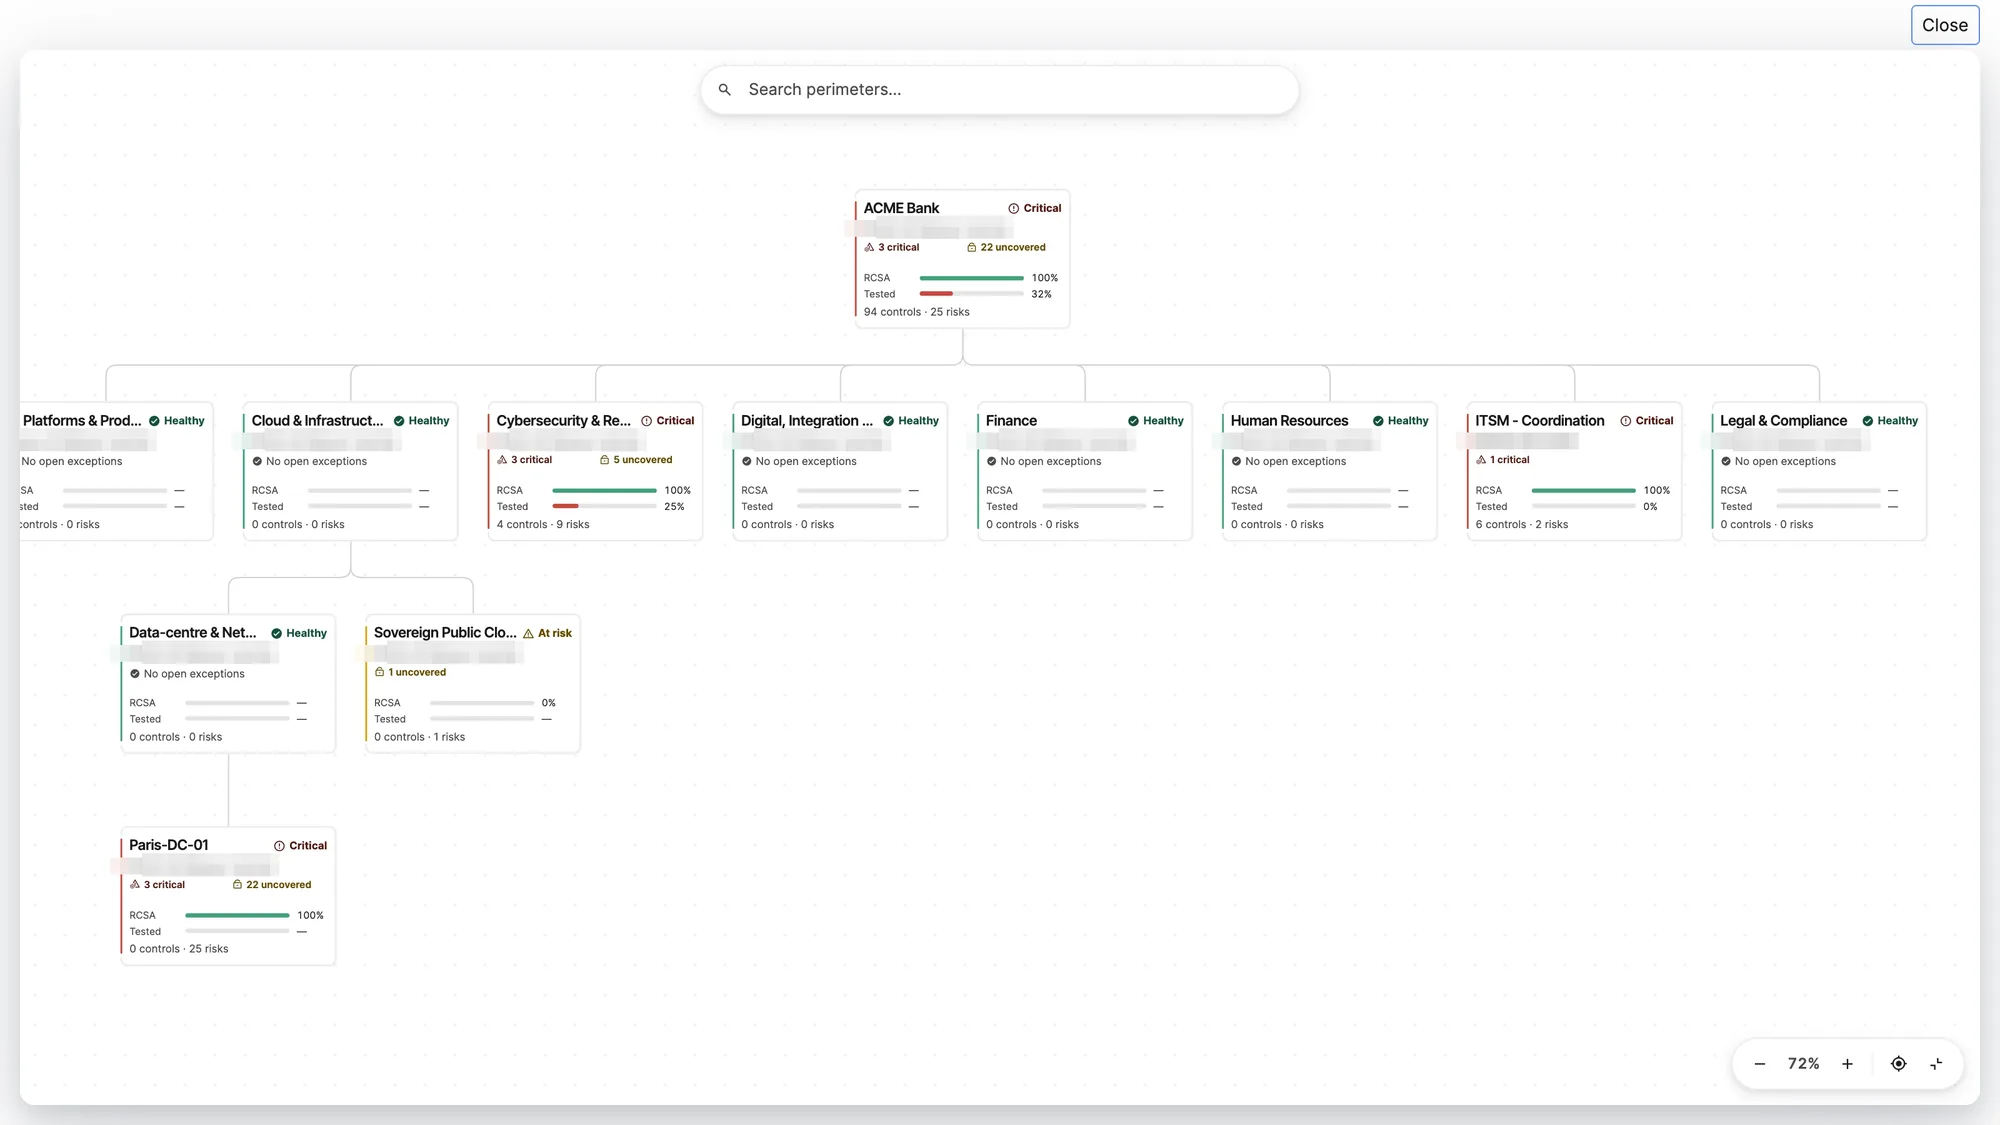Open the Sovereign Public Clo... card
2000x1125 pixels.
pos(473,684)
